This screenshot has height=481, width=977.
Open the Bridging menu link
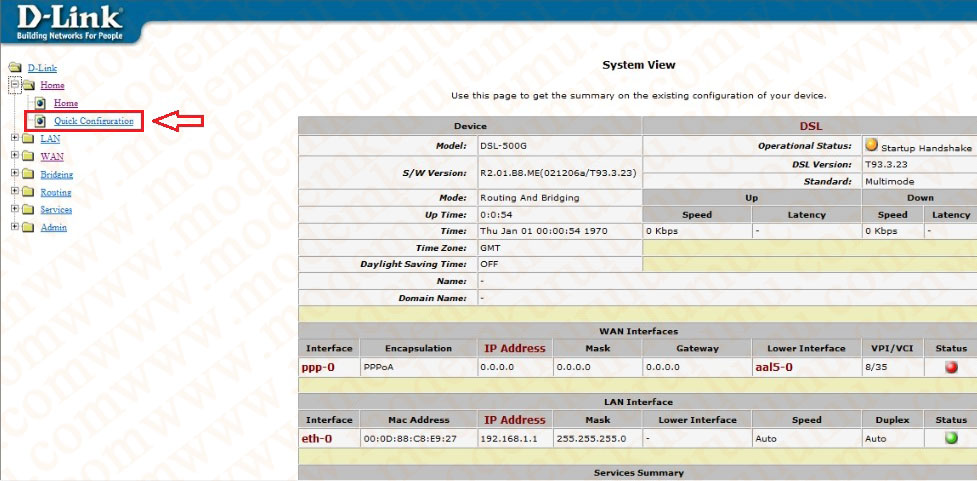point(57,175)
